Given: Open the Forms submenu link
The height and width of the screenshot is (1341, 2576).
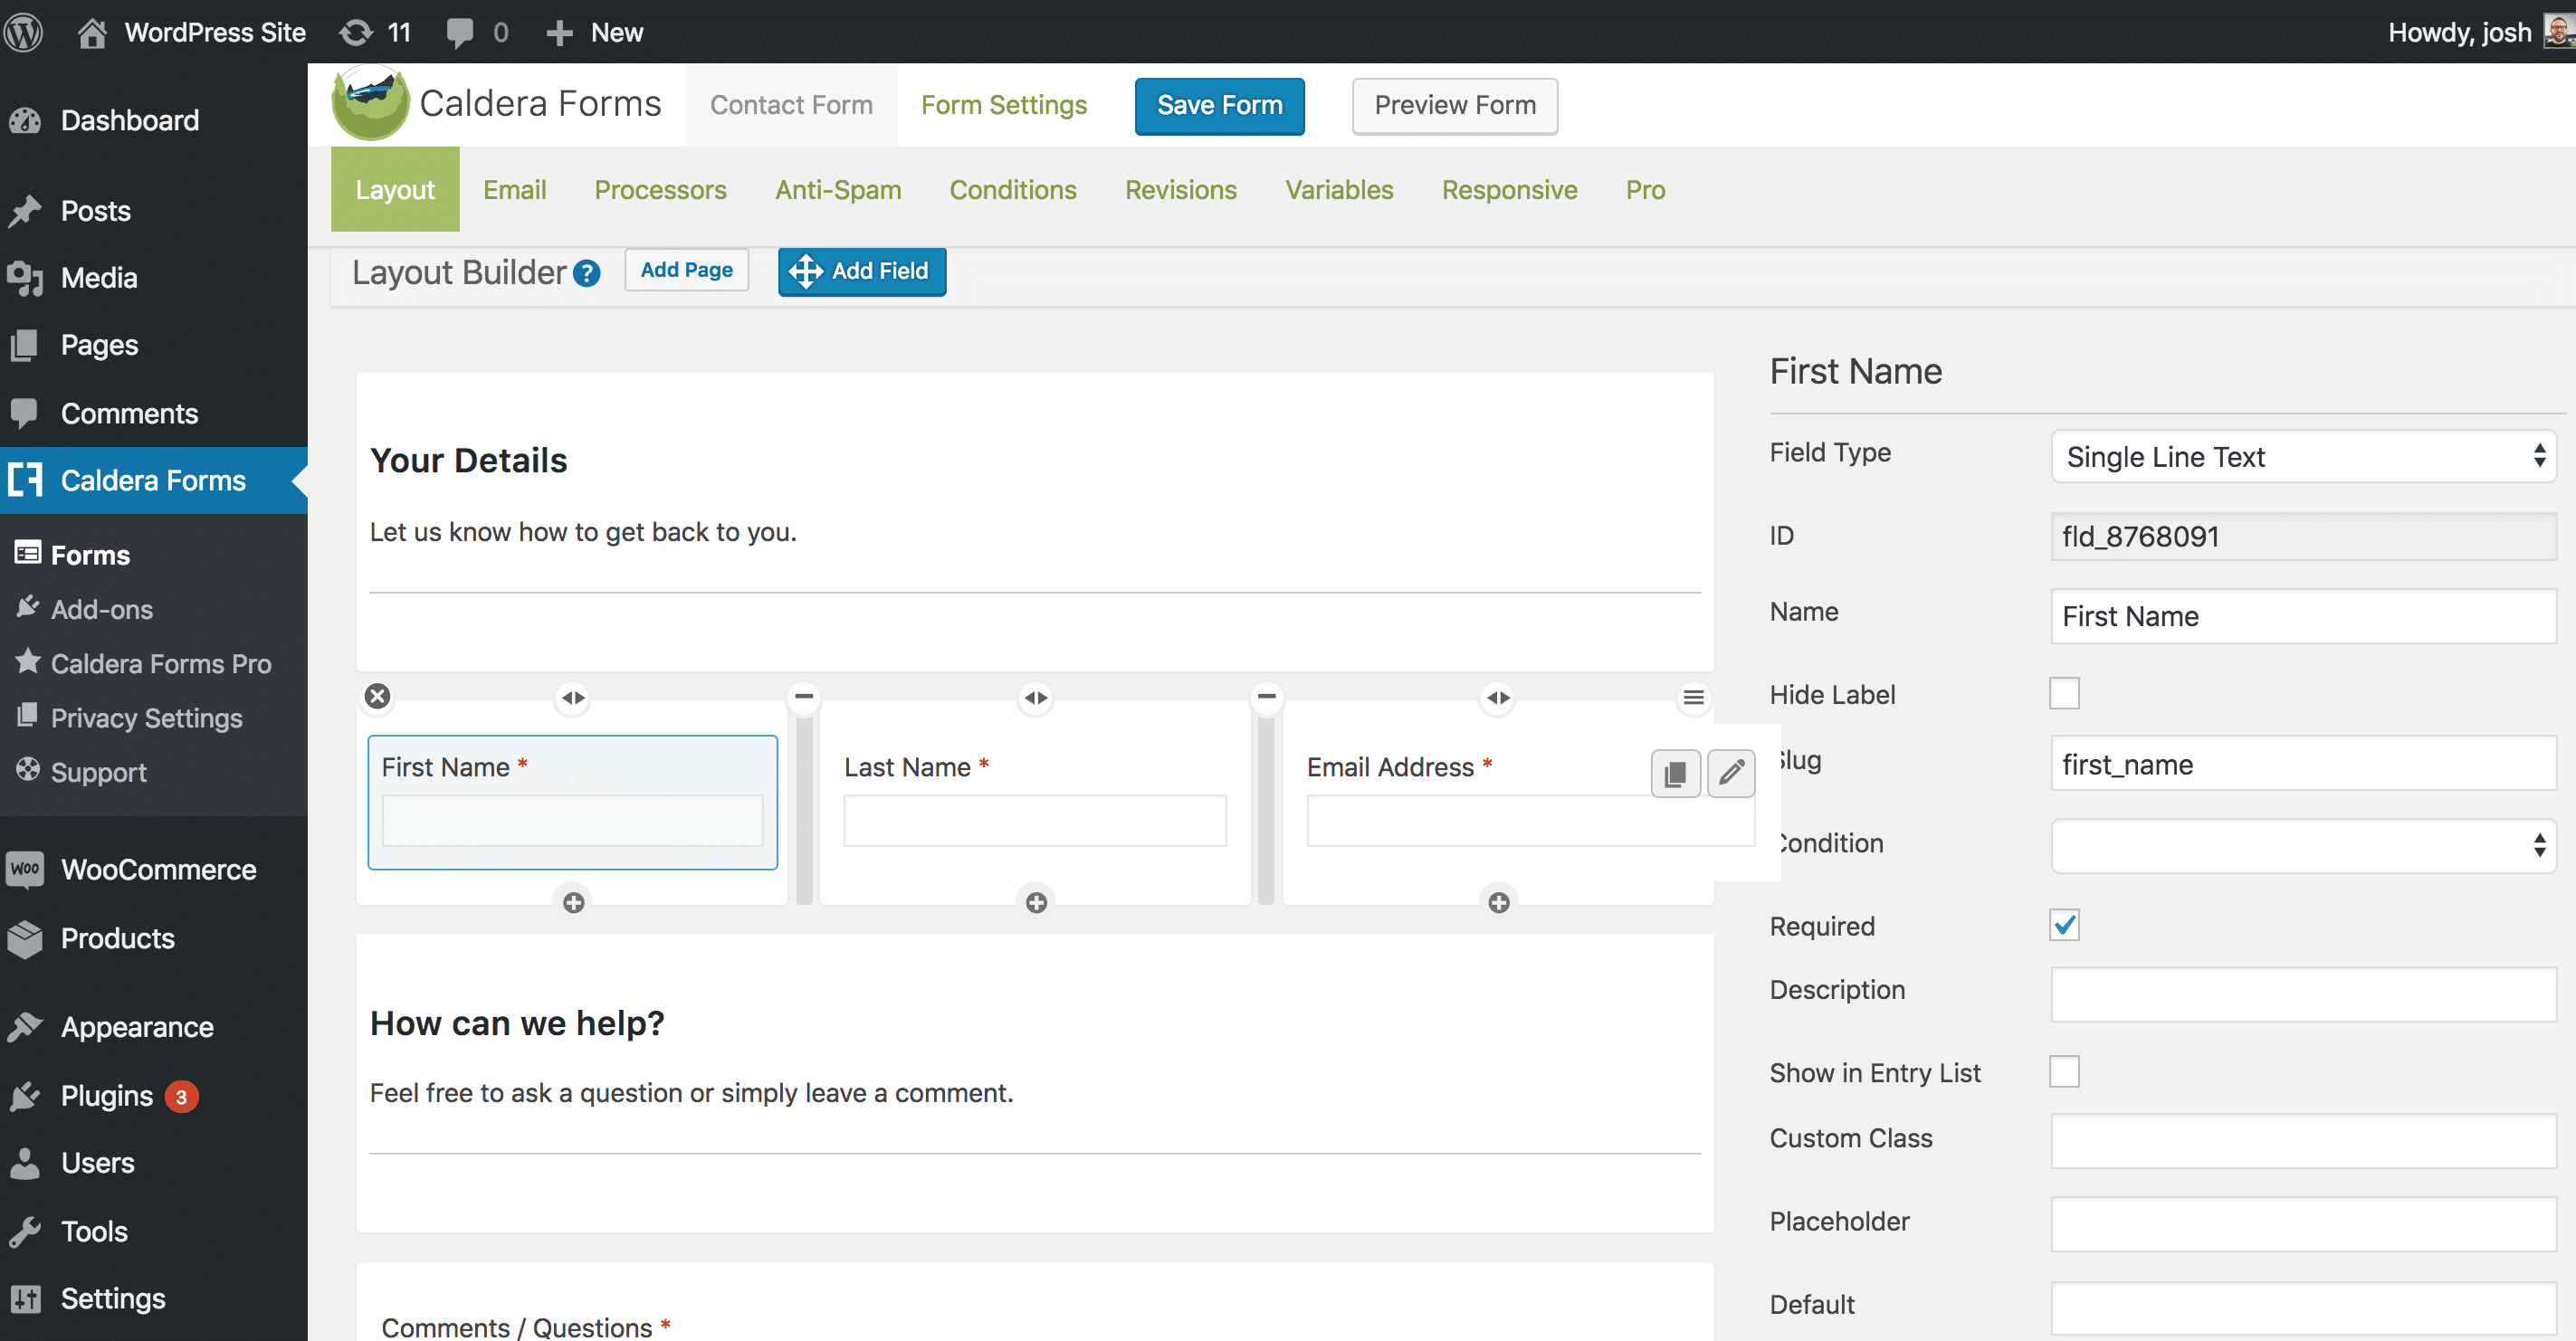Looking at the screenshot, I should (90, 555).
